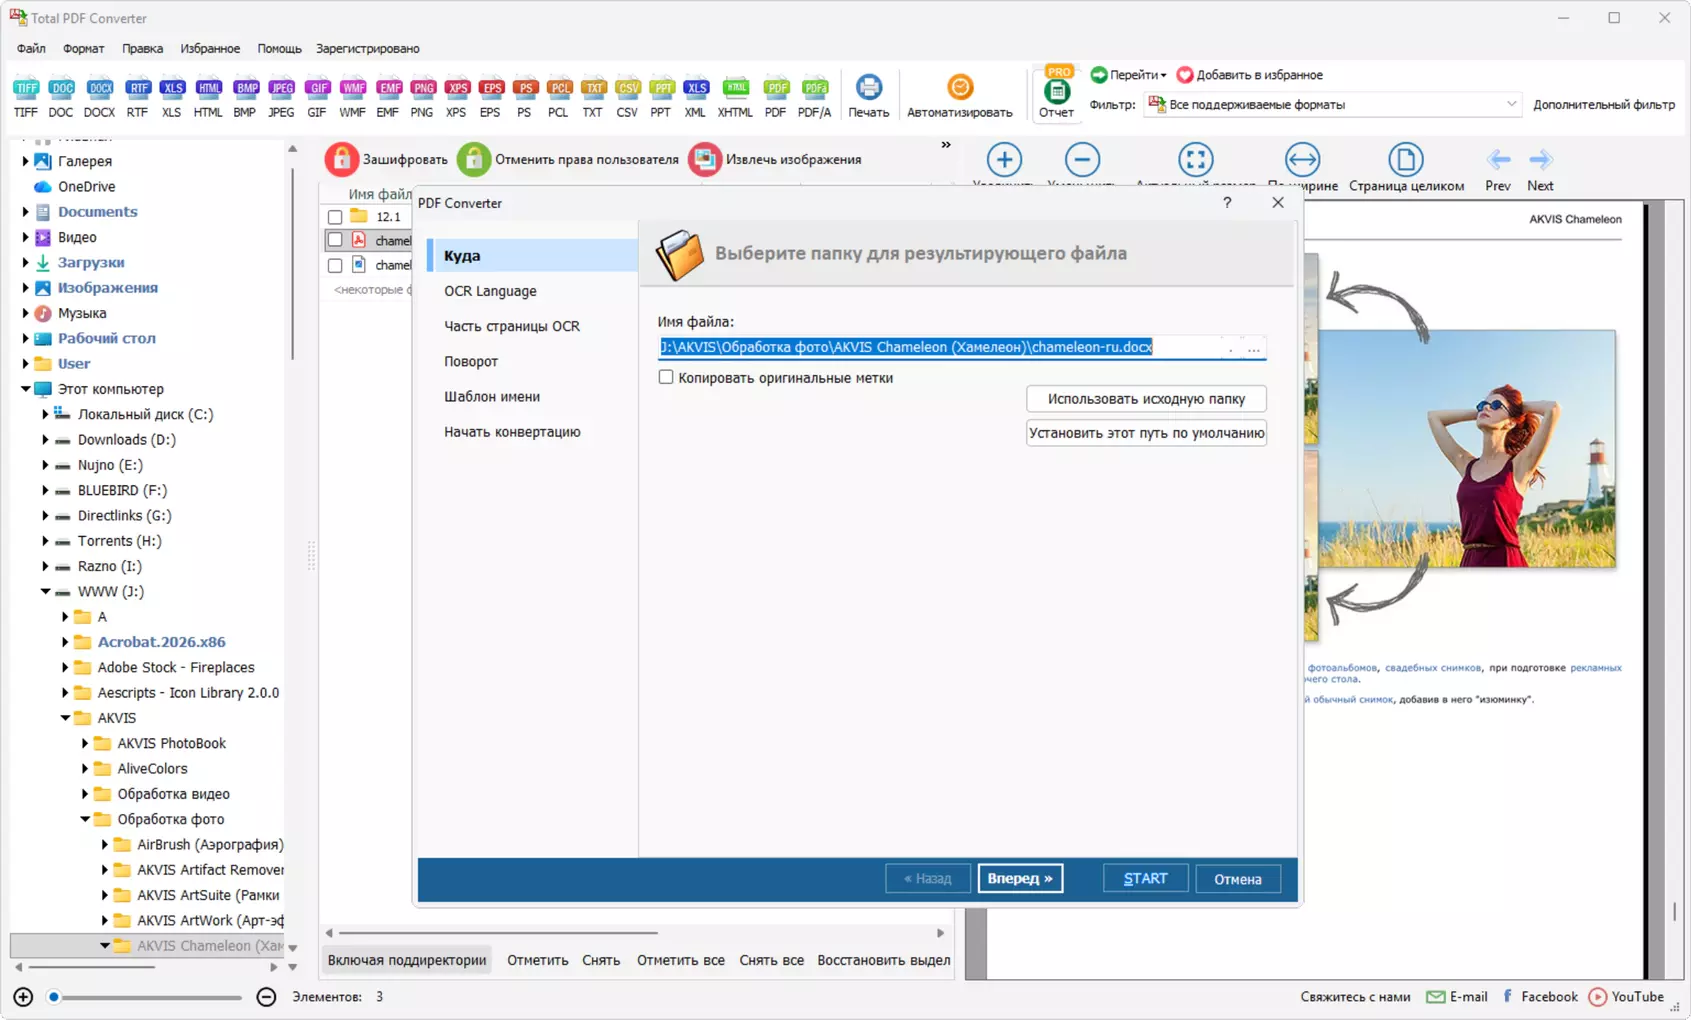Enable Копировать оригинальные метки checkbox
This screenshot has width=1691, height=1020.
[x=666, y=377]
